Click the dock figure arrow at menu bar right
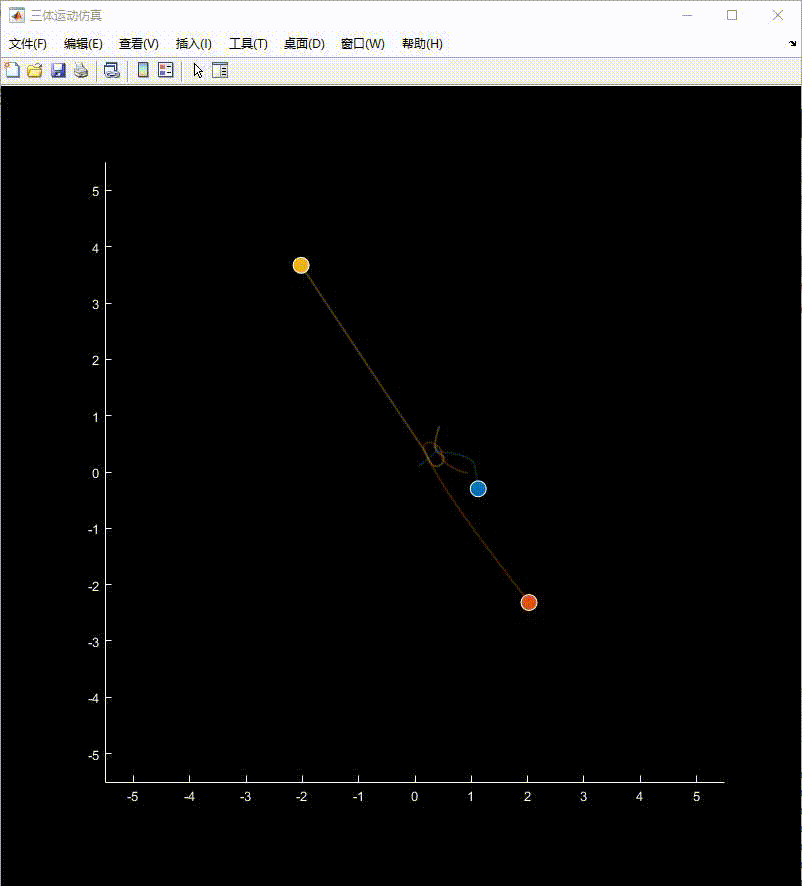The height and width of the screenshot is (886, 802). pos(792,44)
